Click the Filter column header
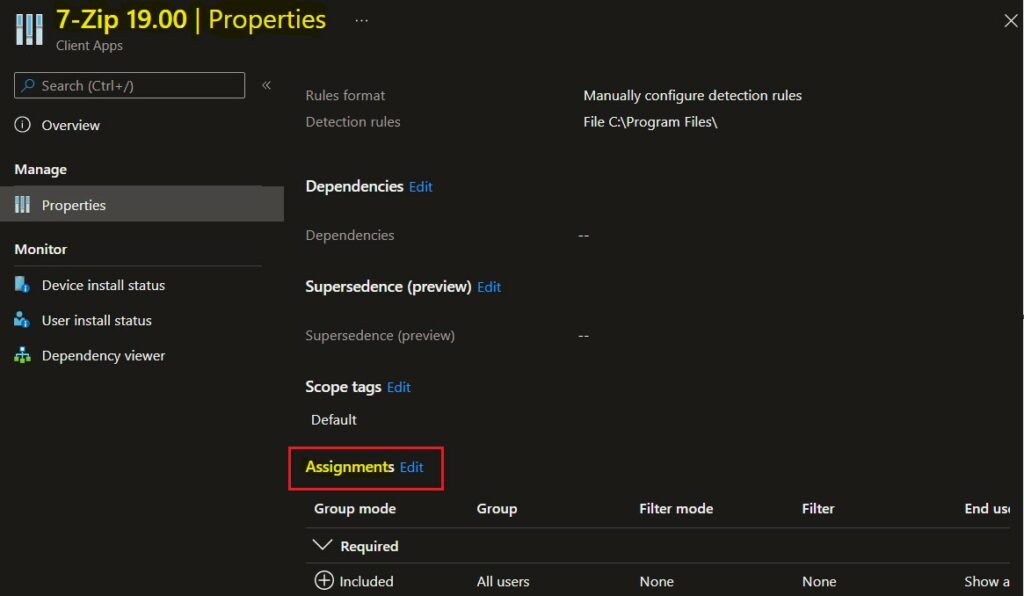 click(818, 509)
